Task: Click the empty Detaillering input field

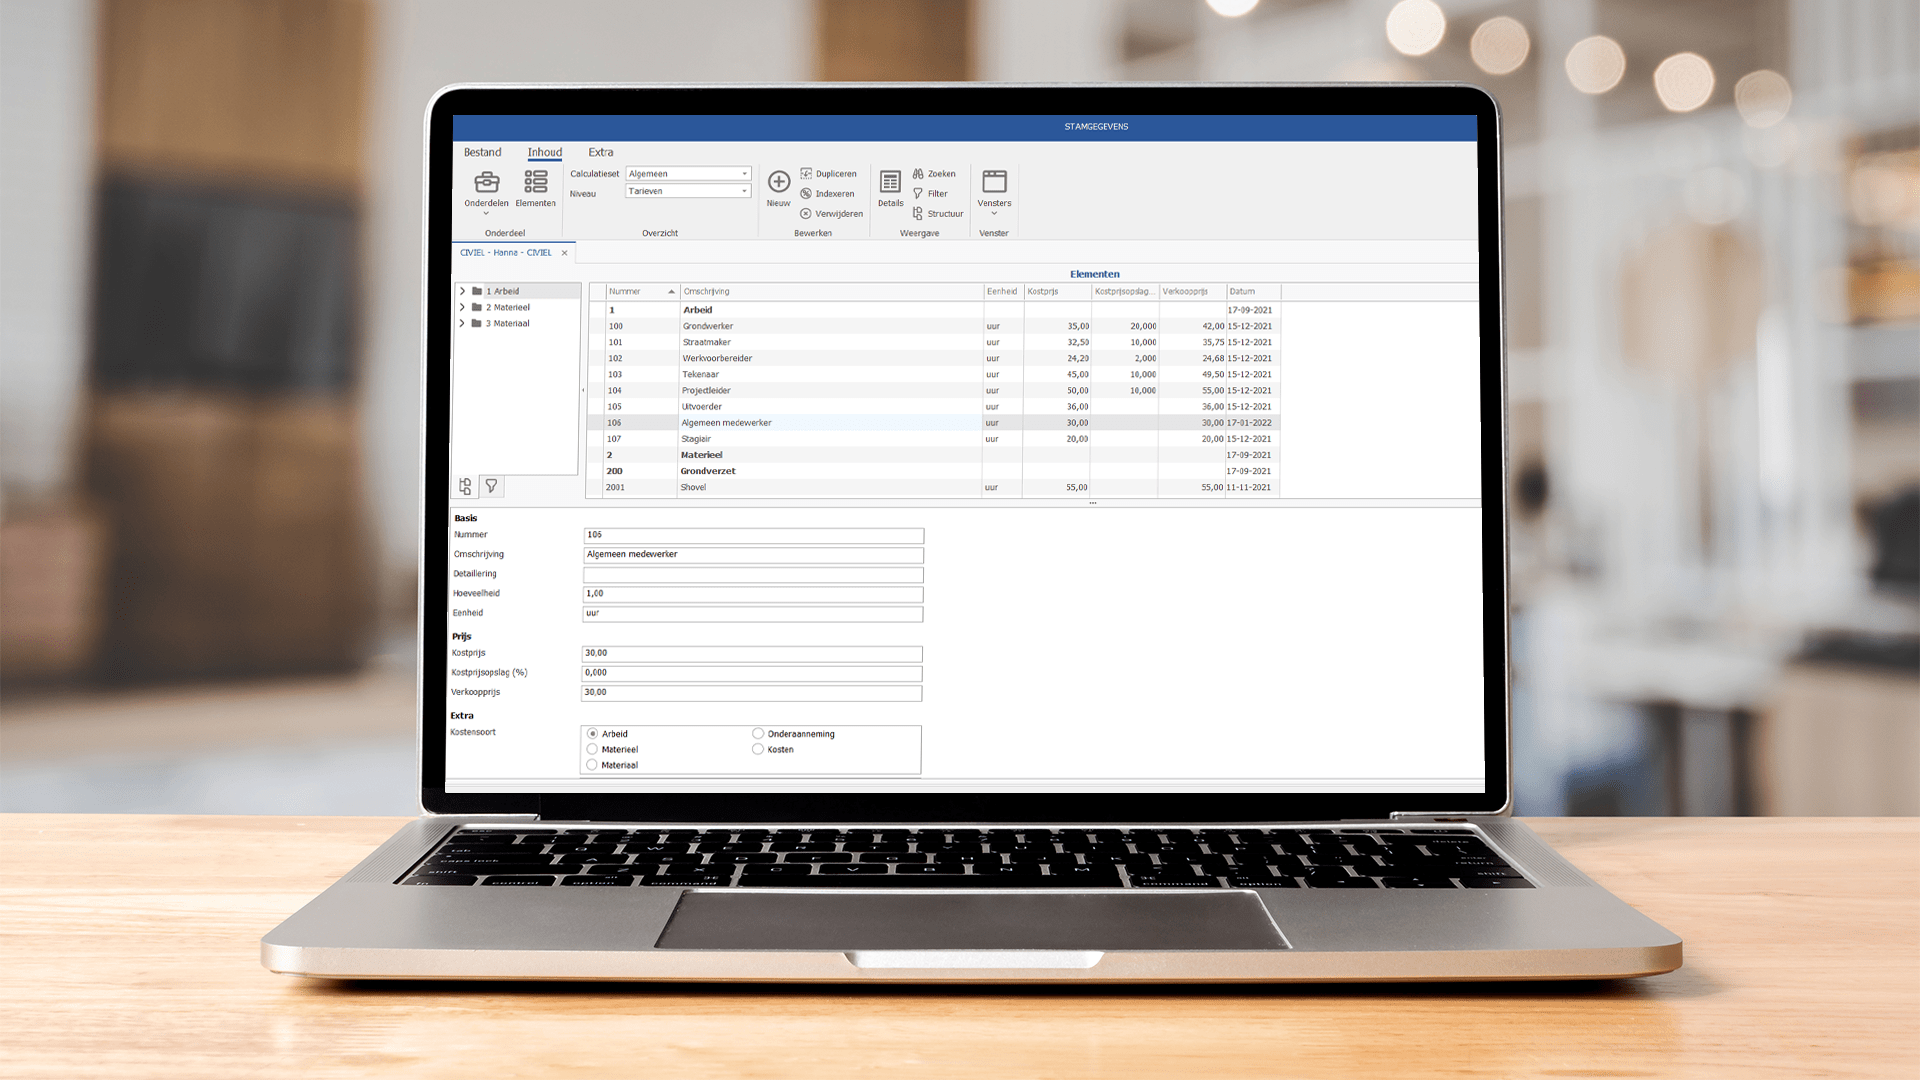Action: click(753, 575)
